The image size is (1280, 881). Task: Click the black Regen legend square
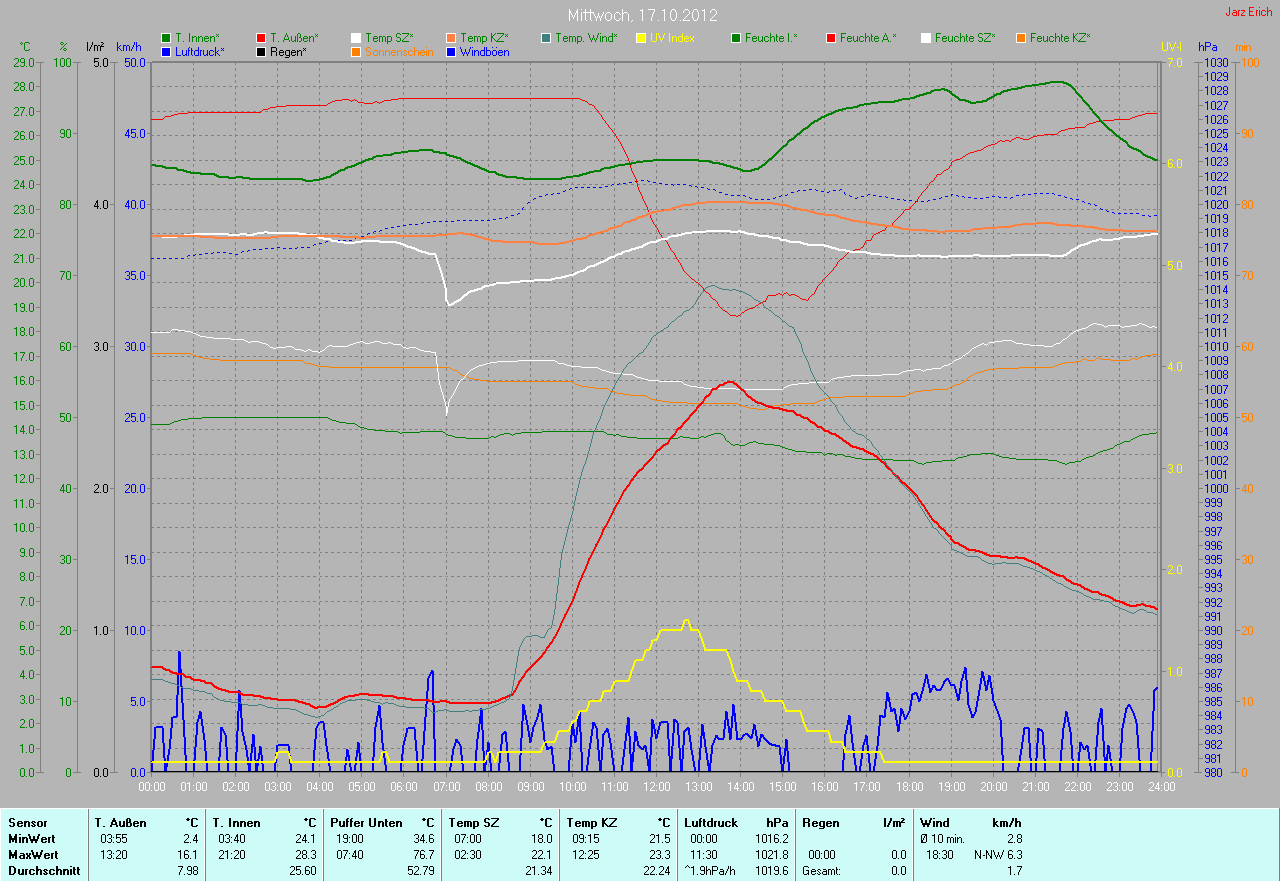pyautogui.click(x=261, y=51)
